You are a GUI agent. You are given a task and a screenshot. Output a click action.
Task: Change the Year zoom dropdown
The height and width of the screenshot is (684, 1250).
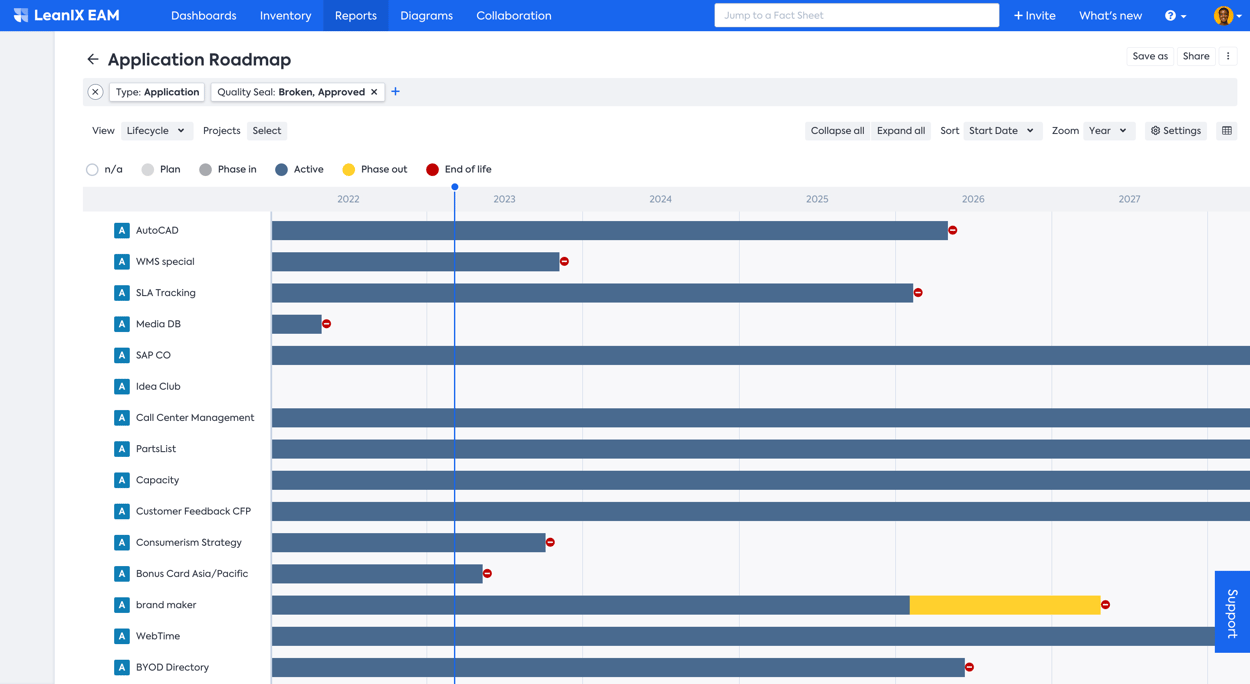click(1108, 131)
